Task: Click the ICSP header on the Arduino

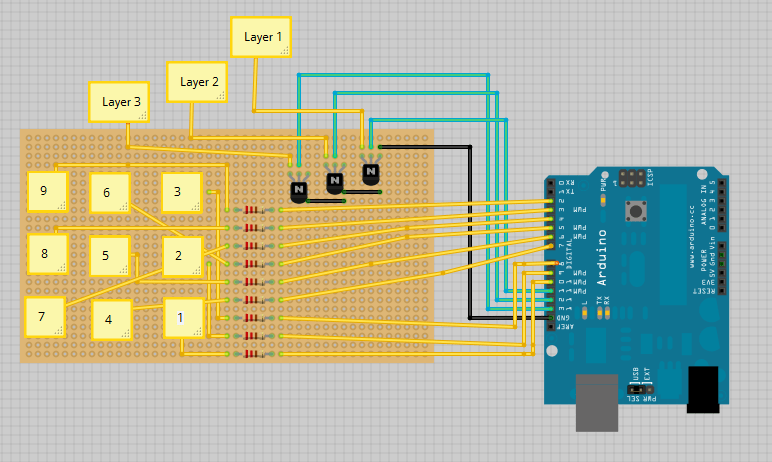Action: point(632,179)
